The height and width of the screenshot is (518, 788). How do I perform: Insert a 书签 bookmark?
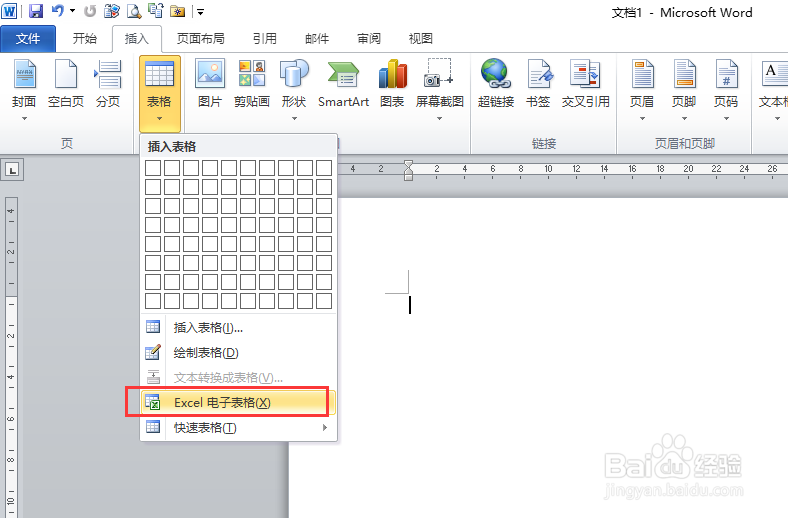click(538, 83)
